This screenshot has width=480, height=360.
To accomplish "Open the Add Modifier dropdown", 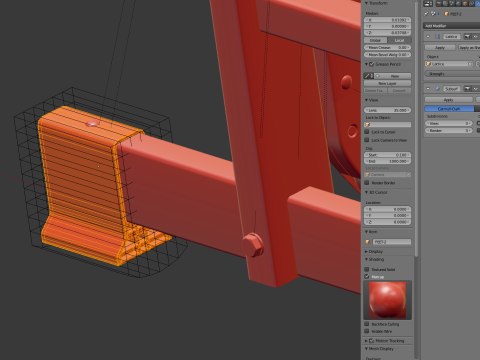I will pyautogui.click(x=451, y=26).
